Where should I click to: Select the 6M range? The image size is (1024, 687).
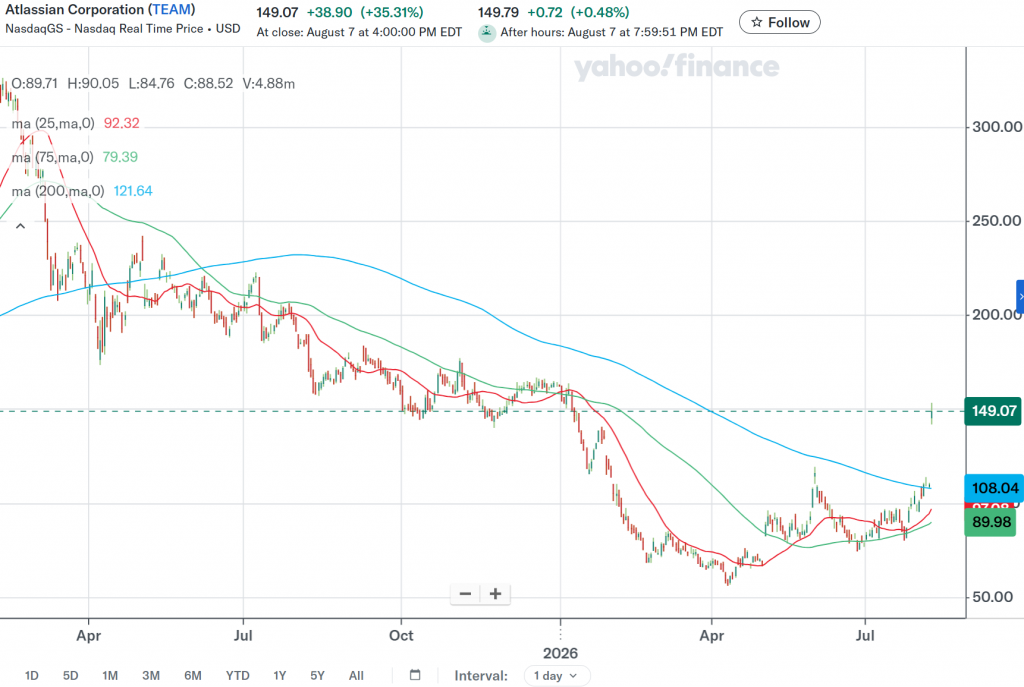pos(193,675)
